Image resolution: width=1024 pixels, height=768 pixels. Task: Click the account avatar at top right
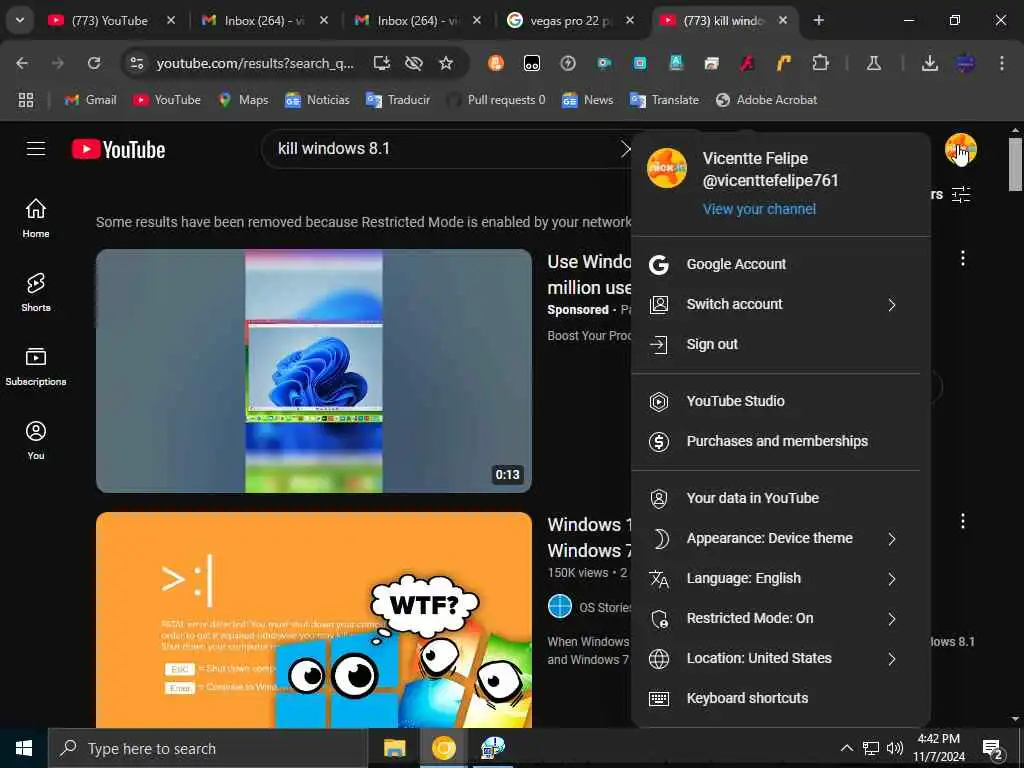(960, 149)
